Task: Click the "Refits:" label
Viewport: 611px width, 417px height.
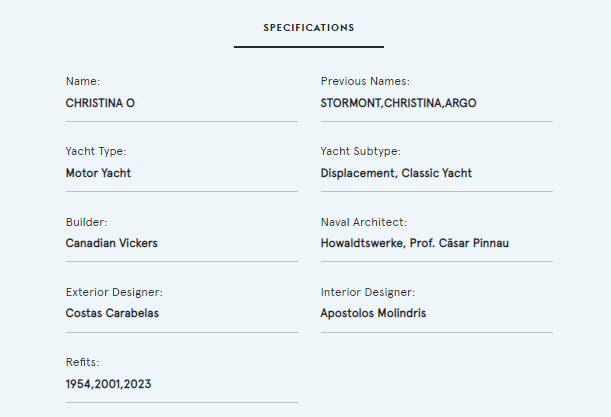Action: 83,362
